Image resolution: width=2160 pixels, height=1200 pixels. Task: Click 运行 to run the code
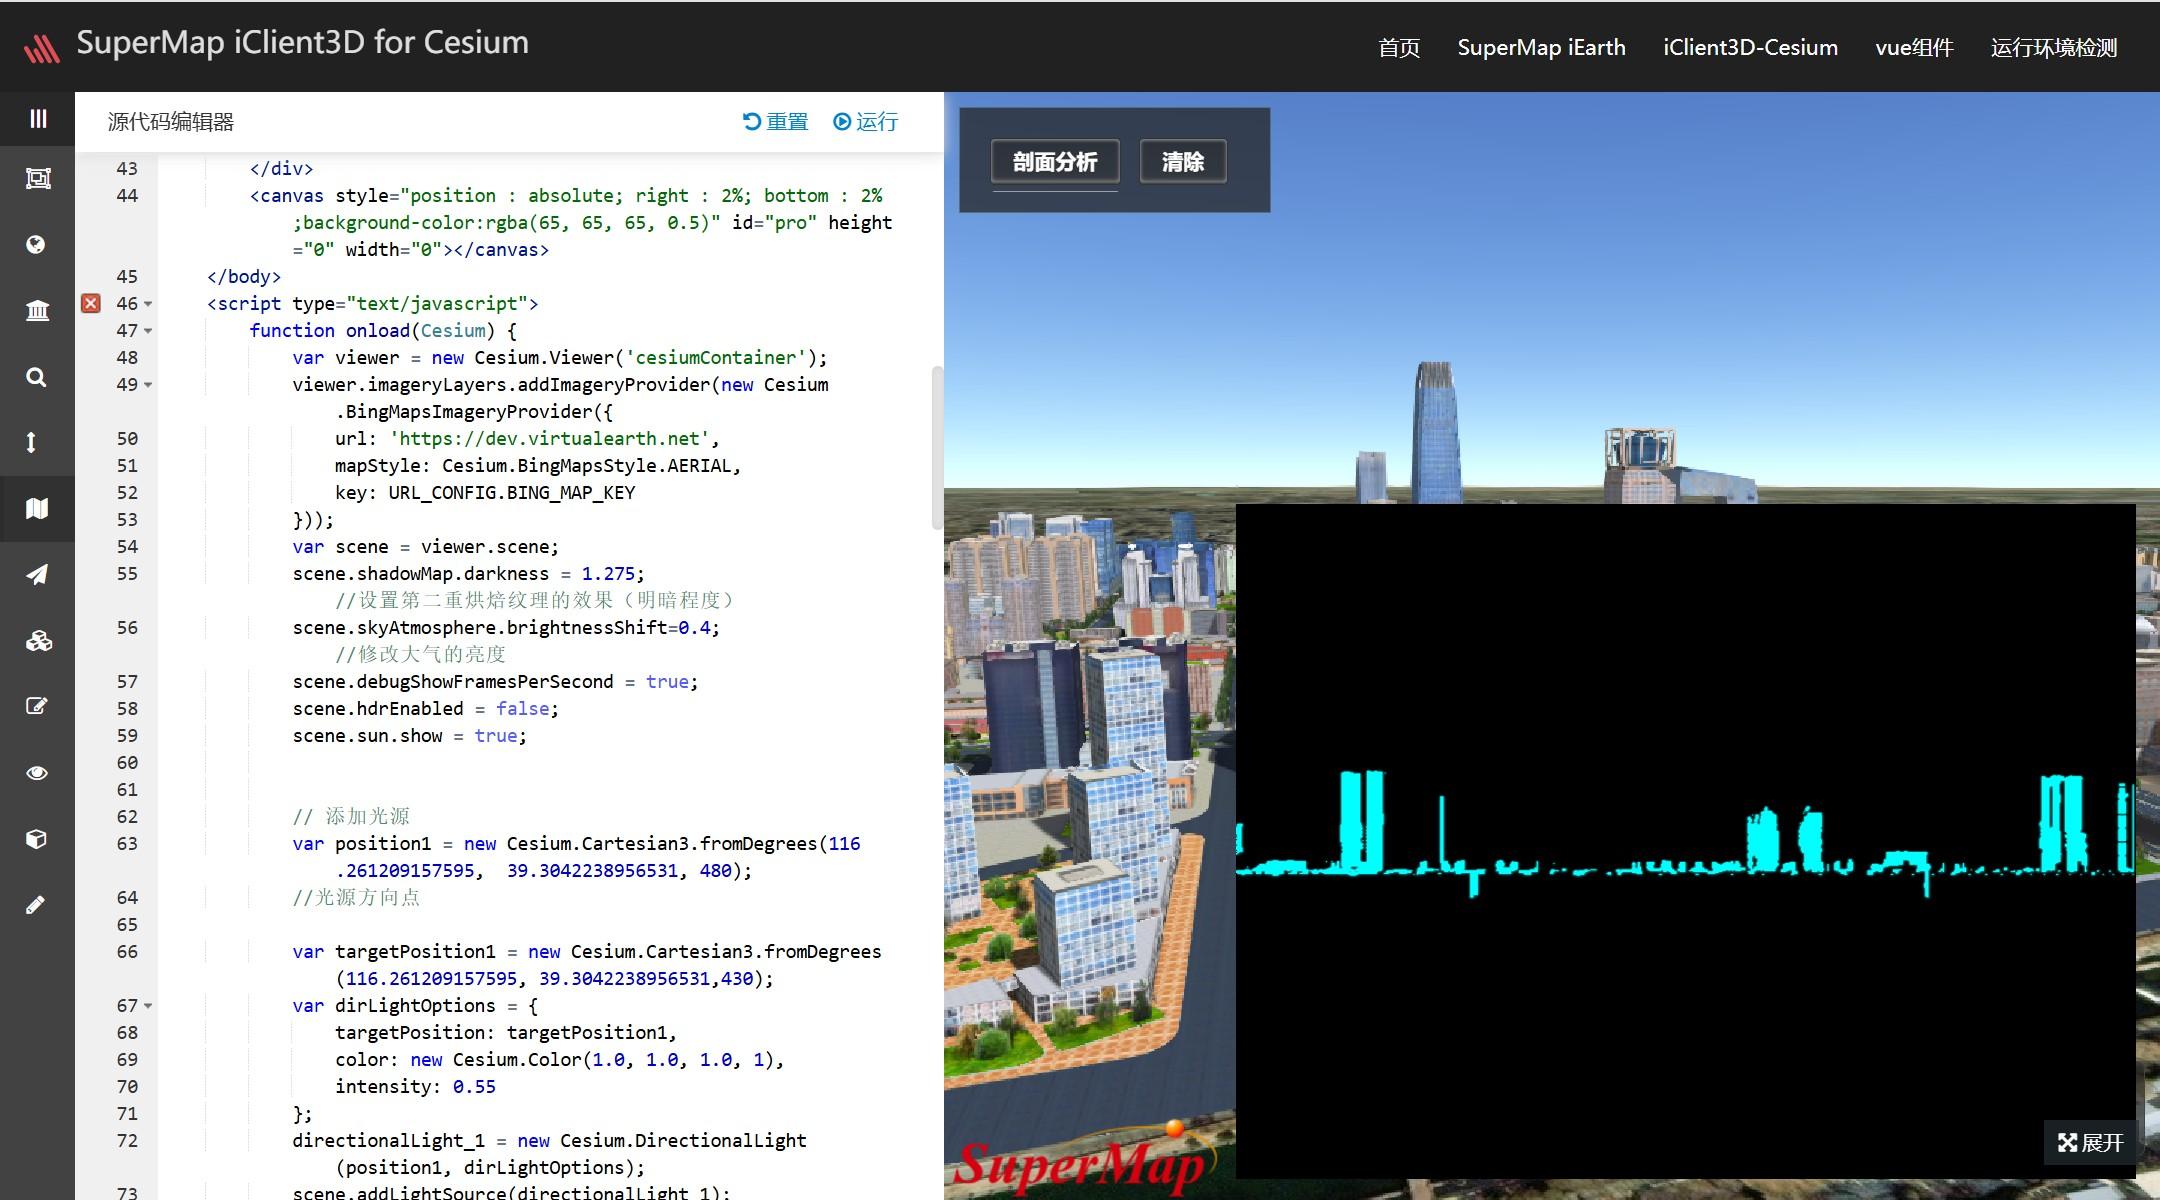pos(866,121)
